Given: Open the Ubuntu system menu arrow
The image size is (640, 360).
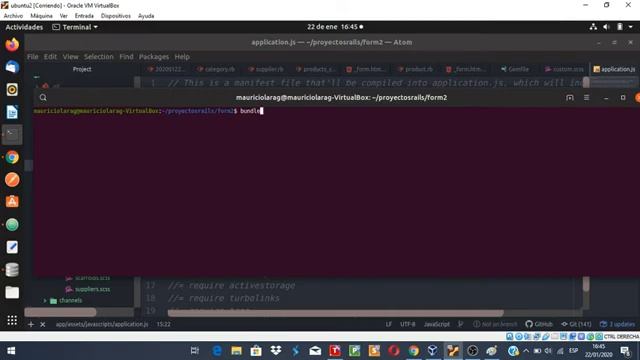Looking at the screenshot, I should 631,27.
